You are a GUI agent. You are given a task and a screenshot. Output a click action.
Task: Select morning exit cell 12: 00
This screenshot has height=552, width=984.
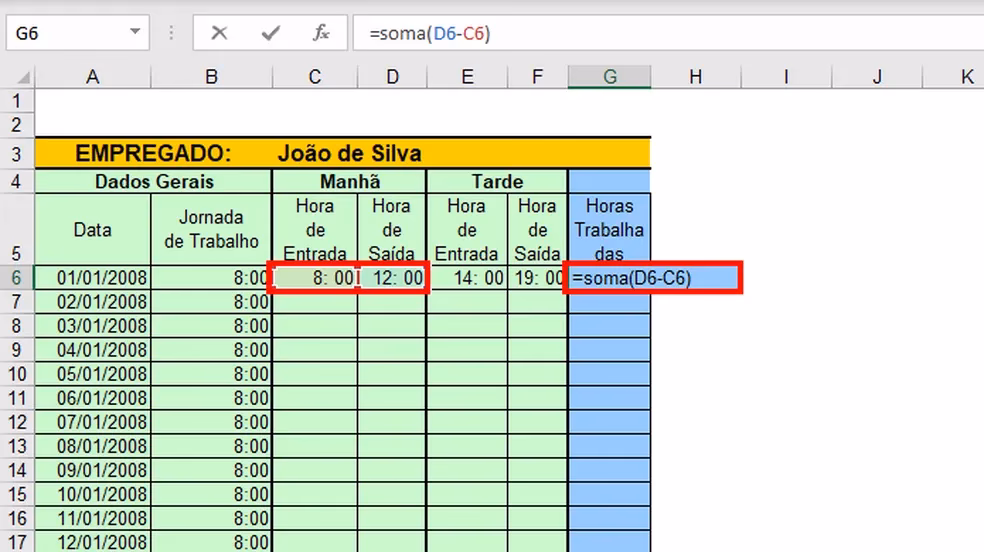click(x=392, y=277)
